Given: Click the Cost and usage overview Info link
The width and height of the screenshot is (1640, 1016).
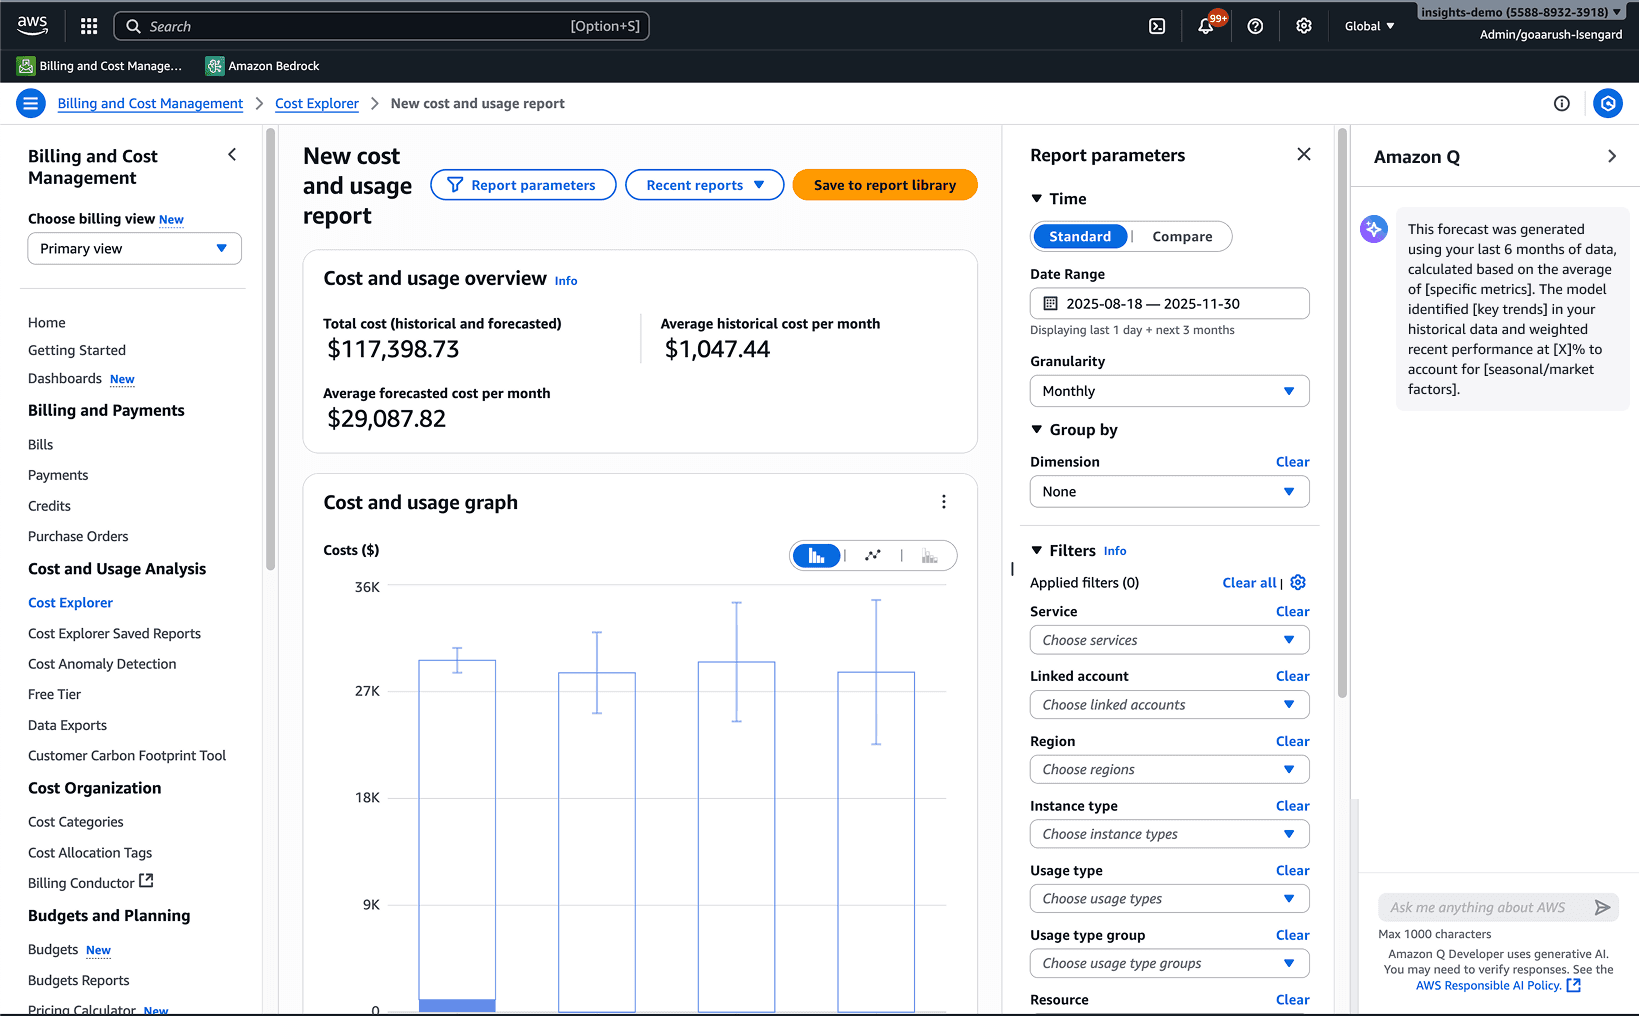Looking at the screenshot, I should coord(566,281).
